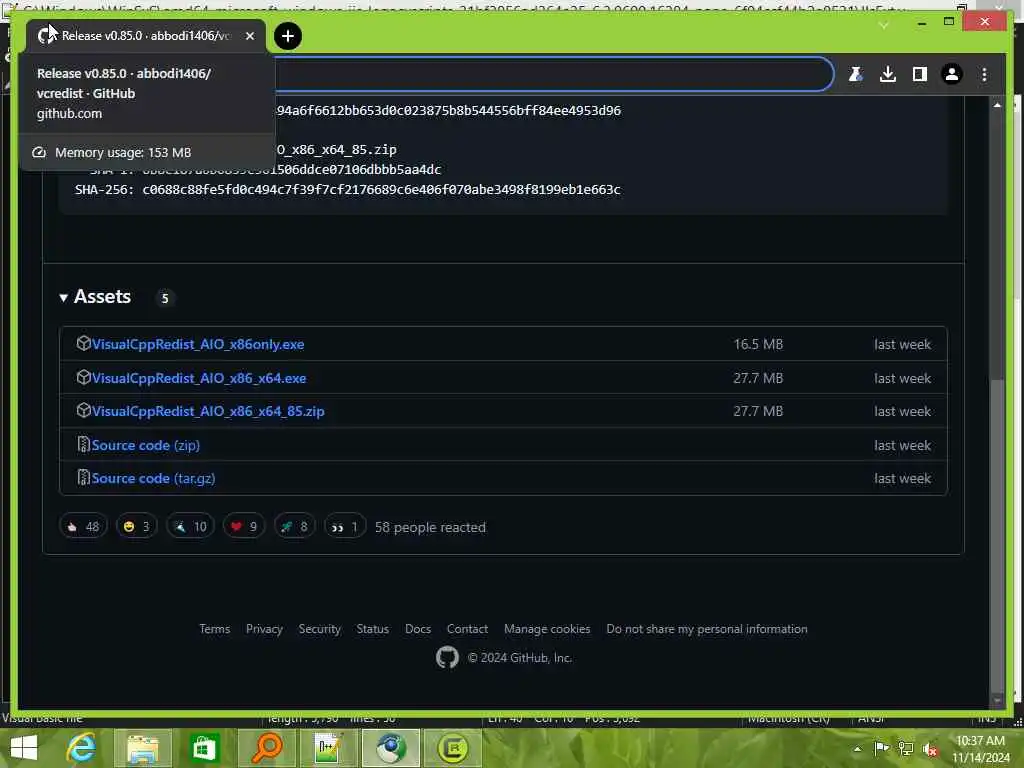The width and height of the screenshot is (1024, 768).
Task: Select the SHA-256 hash c0688c88... text
Action: click(381, 189)
